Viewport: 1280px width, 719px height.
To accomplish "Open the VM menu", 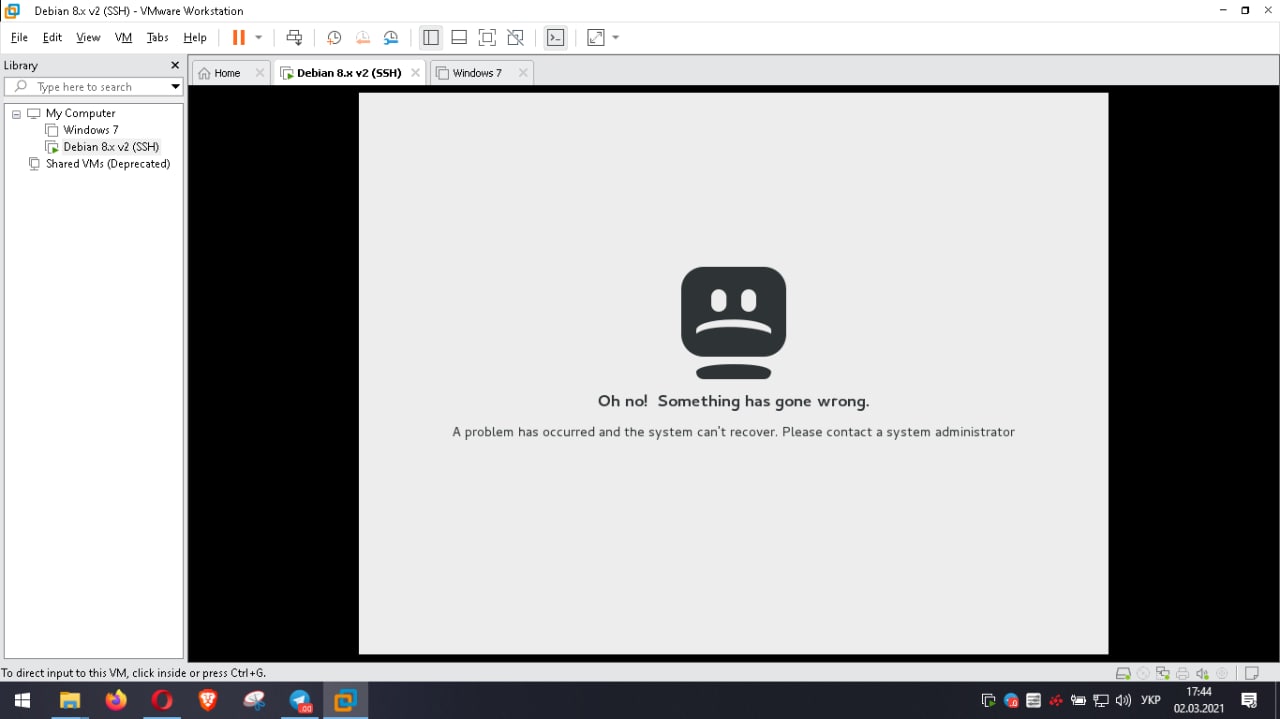I will click(123, 38).
